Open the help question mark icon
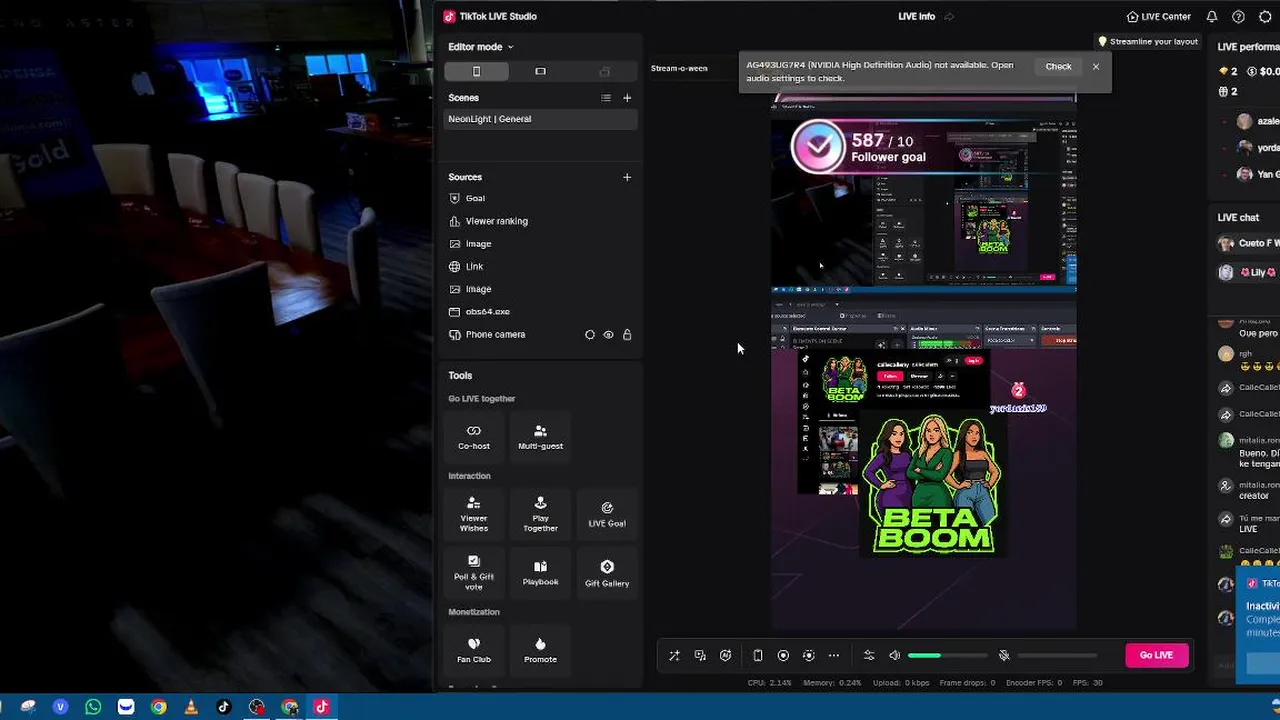The width and height of the screenshot is (1280, 720). click(1238, 17)
